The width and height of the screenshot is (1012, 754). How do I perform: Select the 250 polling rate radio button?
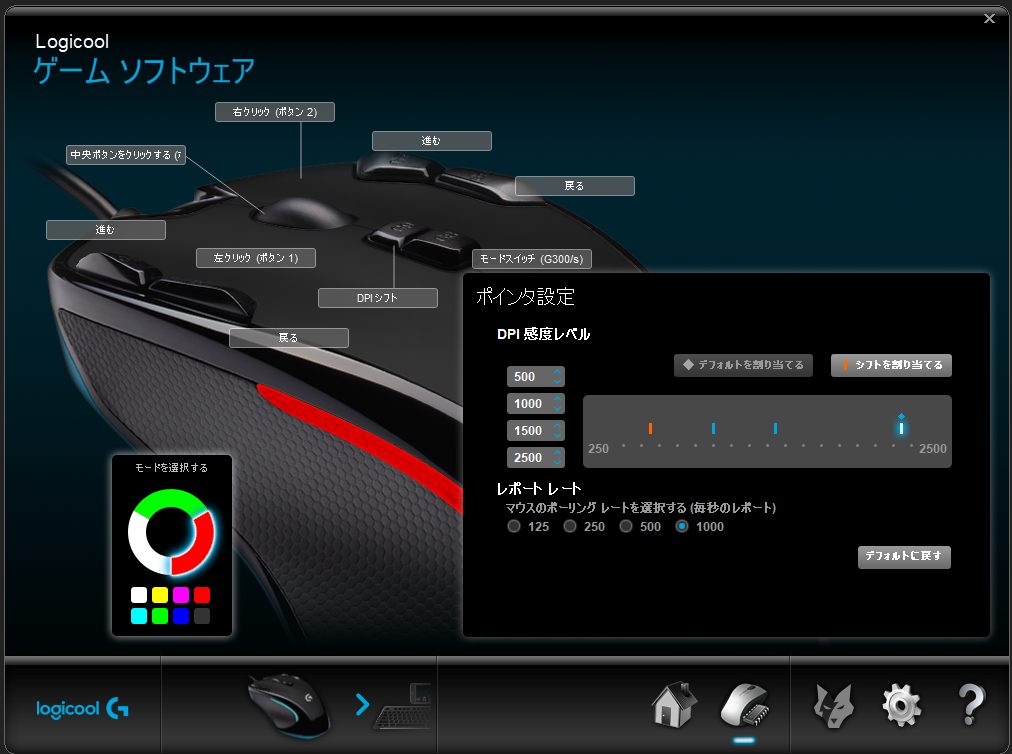pos(569,526)
